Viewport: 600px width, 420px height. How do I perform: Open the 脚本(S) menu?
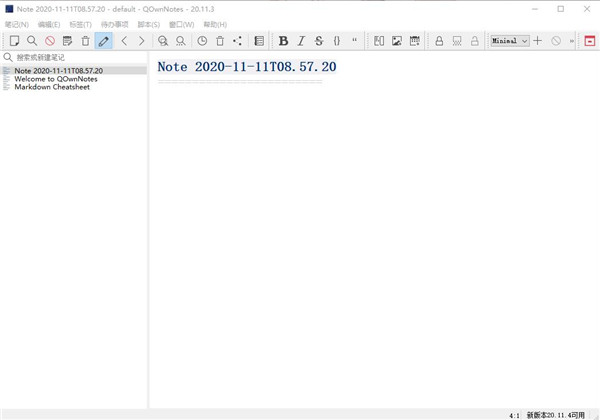149,24
